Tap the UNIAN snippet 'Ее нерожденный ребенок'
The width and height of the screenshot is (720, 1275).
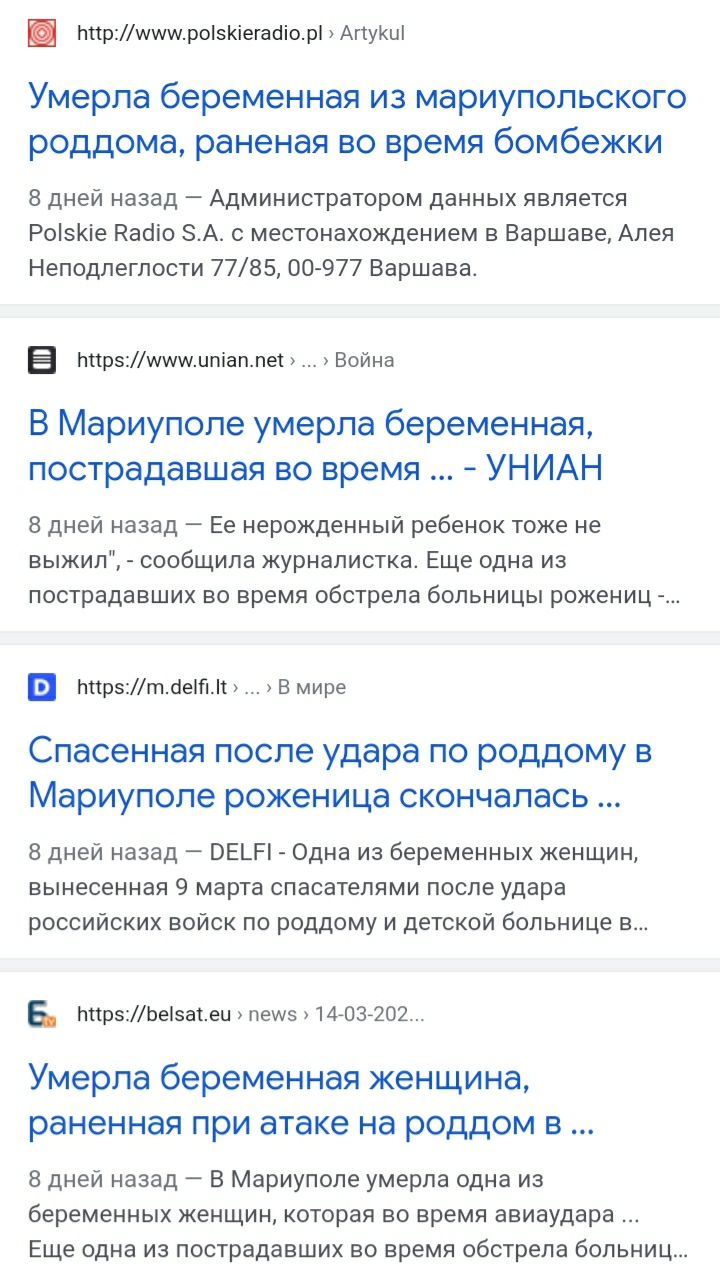pyautogui.click(x=355, y=560)
